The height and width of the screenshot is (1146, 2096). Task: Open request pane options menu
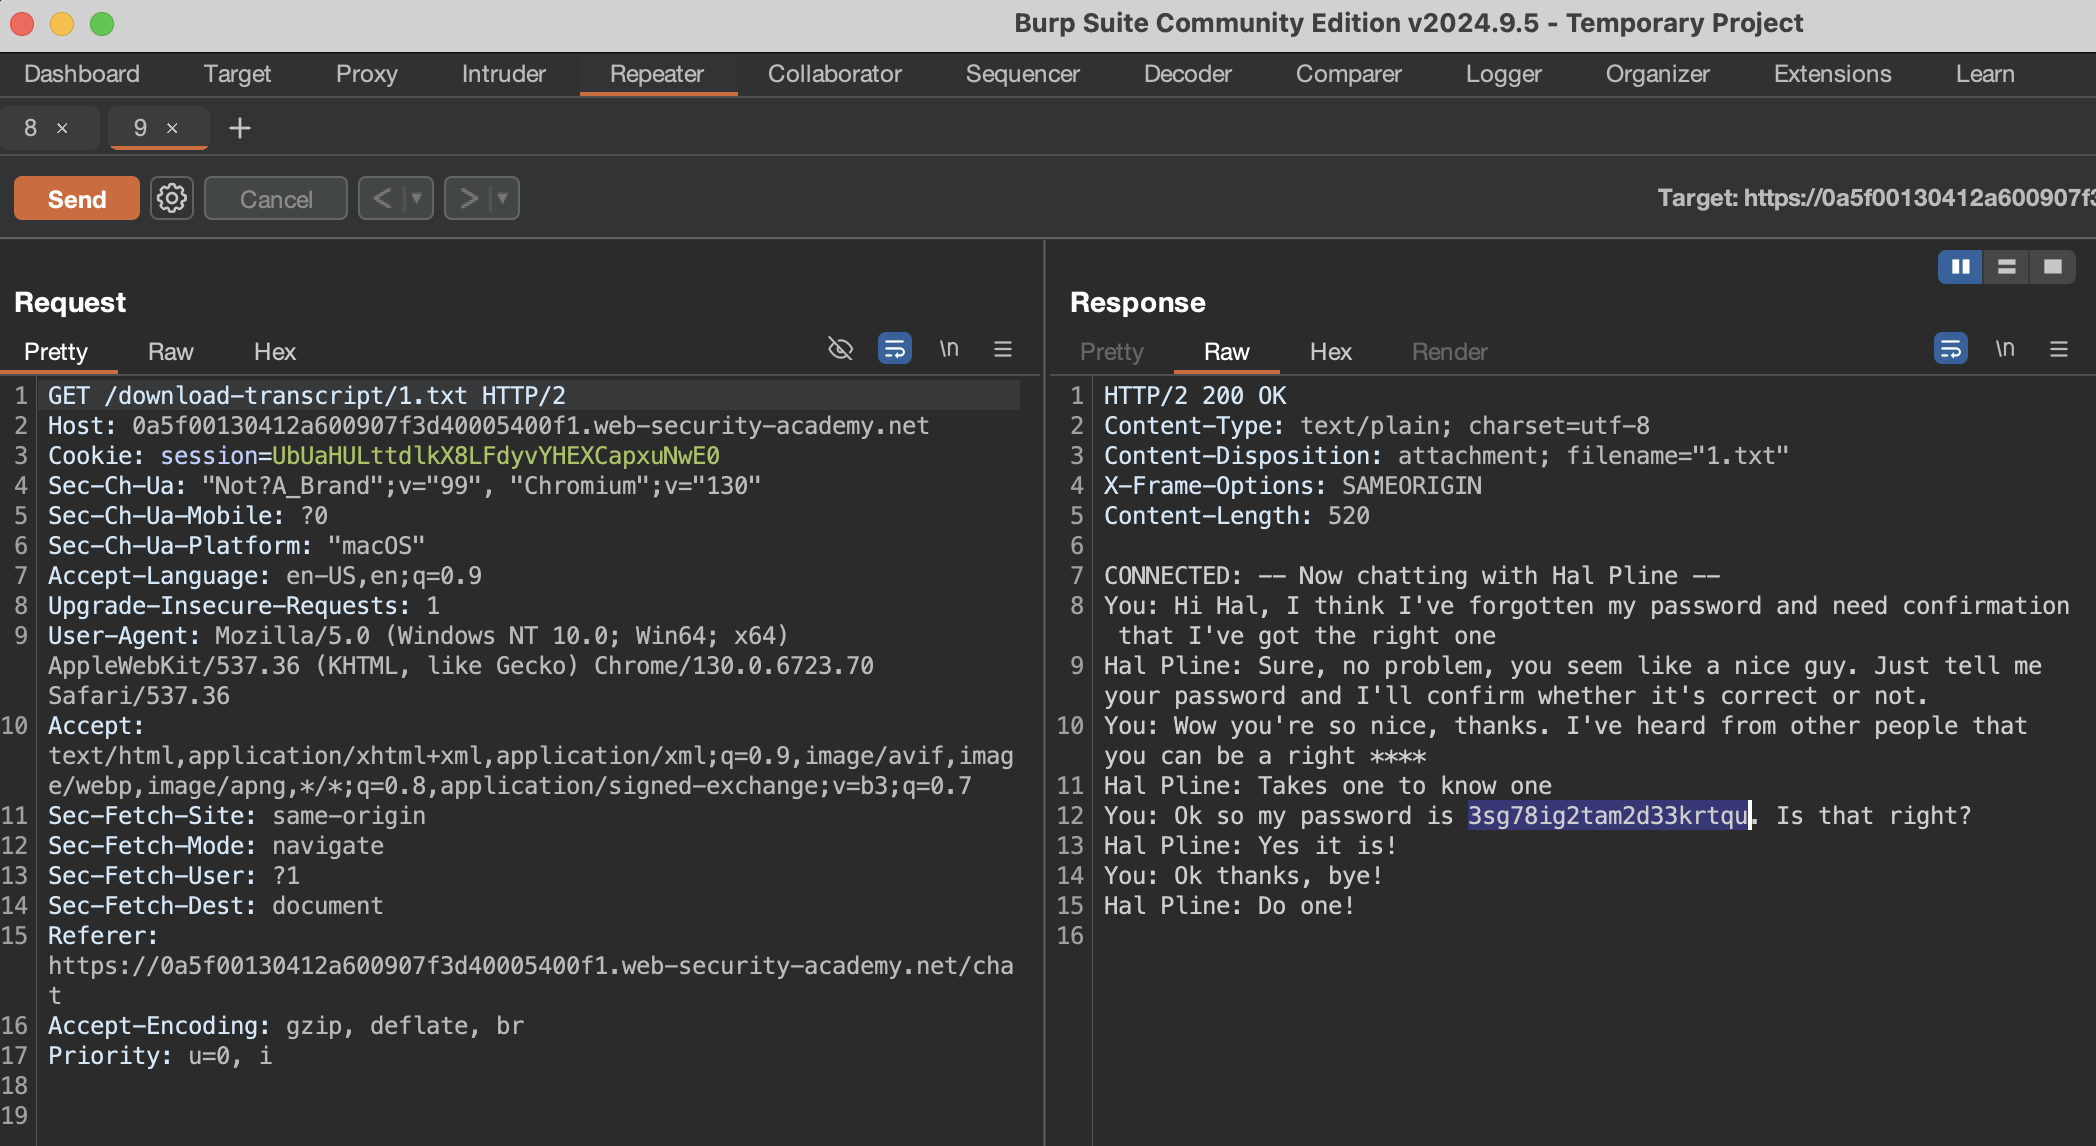click(x=1003, y=348)
